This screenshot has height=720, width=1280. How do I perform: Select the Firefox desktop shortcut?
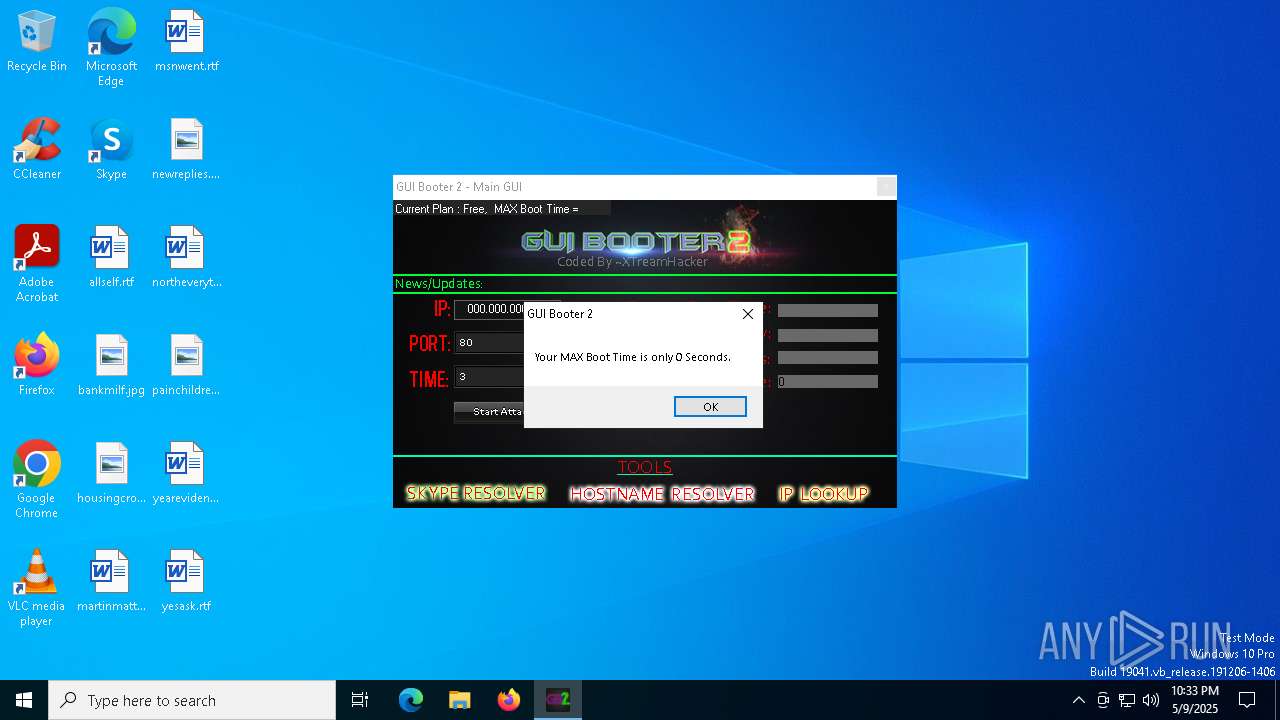coord(37,365)
